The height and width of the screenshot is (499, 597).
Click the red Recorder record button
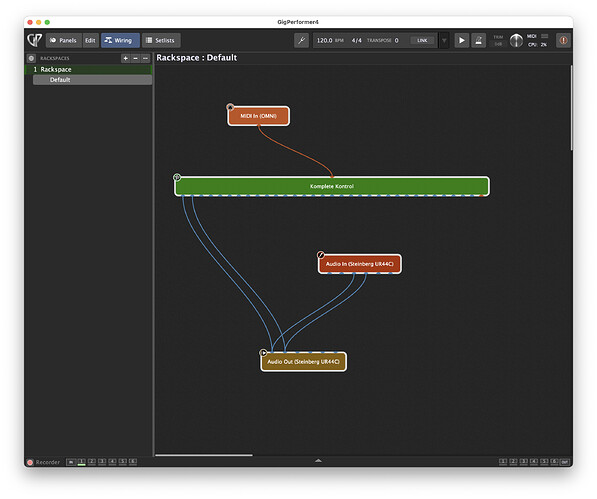pos(30,462)
